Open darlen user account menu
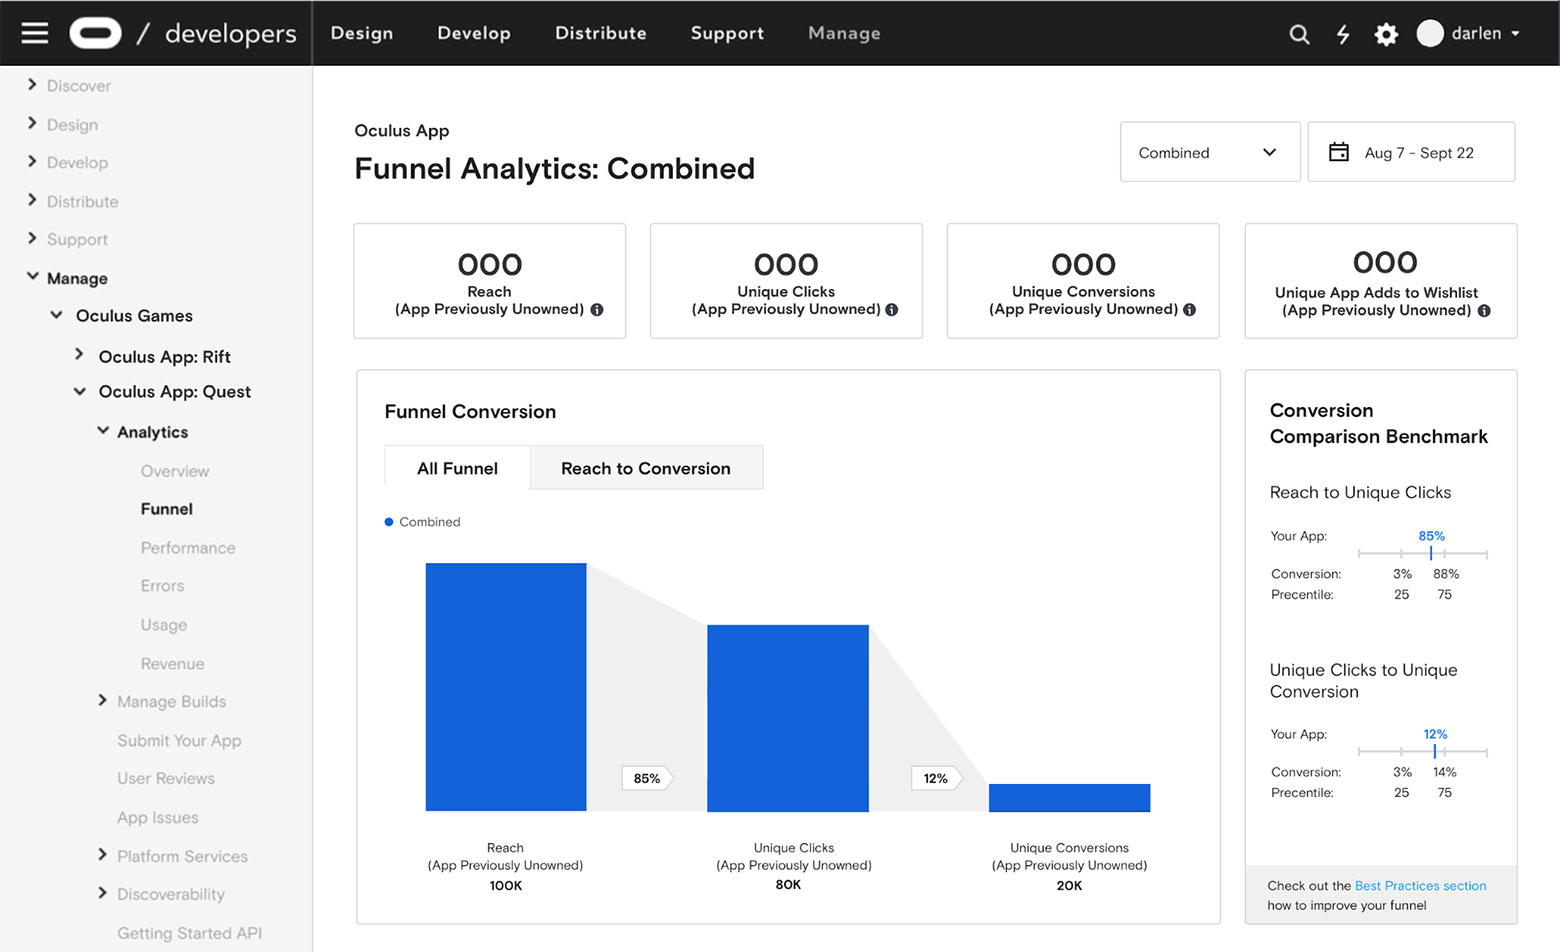This screenshot has width=1560, height=952. tap(1470, 33)
